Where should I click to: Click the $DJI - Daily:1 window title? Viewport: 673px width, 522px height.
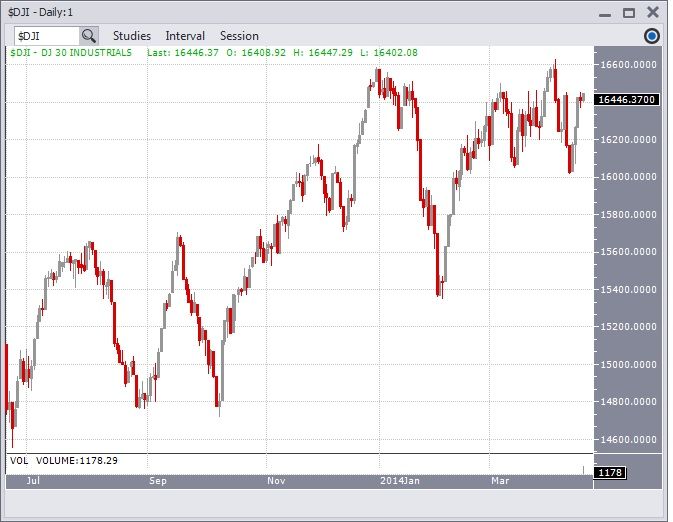[40, 12]
